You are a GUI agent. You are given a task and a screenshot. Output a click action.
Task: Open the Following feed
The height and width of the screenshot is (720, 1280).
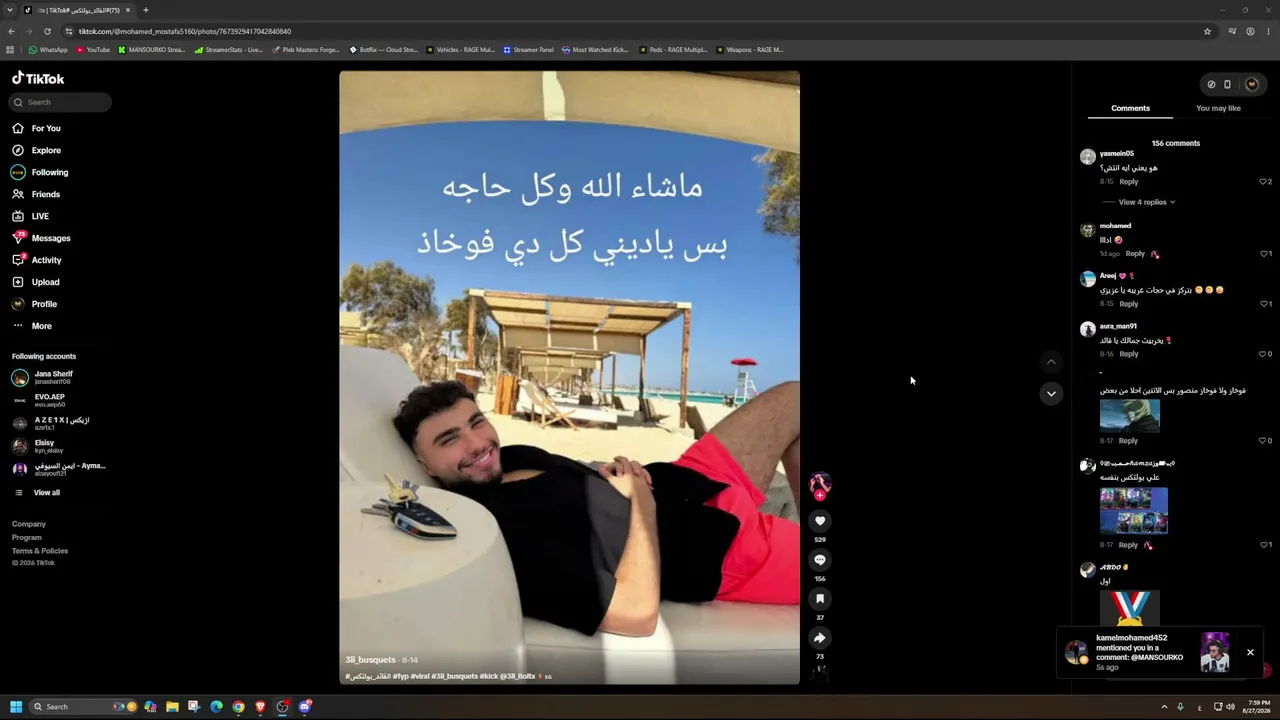click(x=40, y=172)
